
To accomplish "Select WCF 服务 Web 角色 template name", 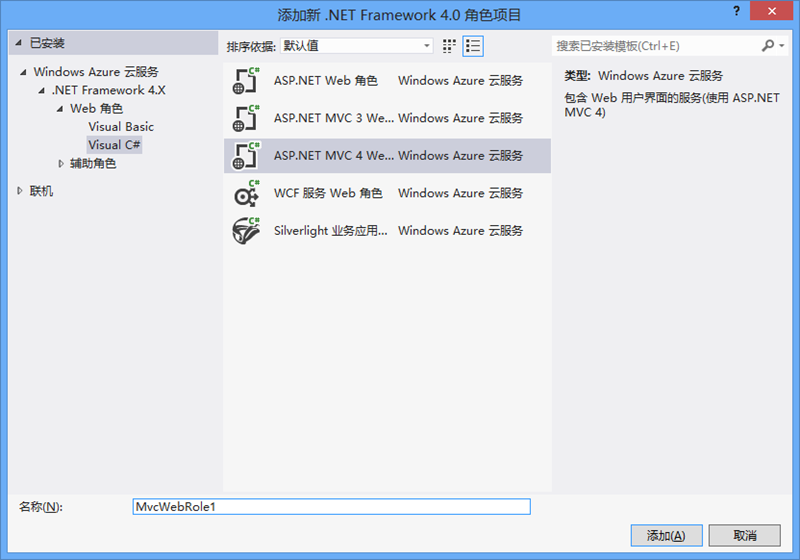I will coord(328,193).
